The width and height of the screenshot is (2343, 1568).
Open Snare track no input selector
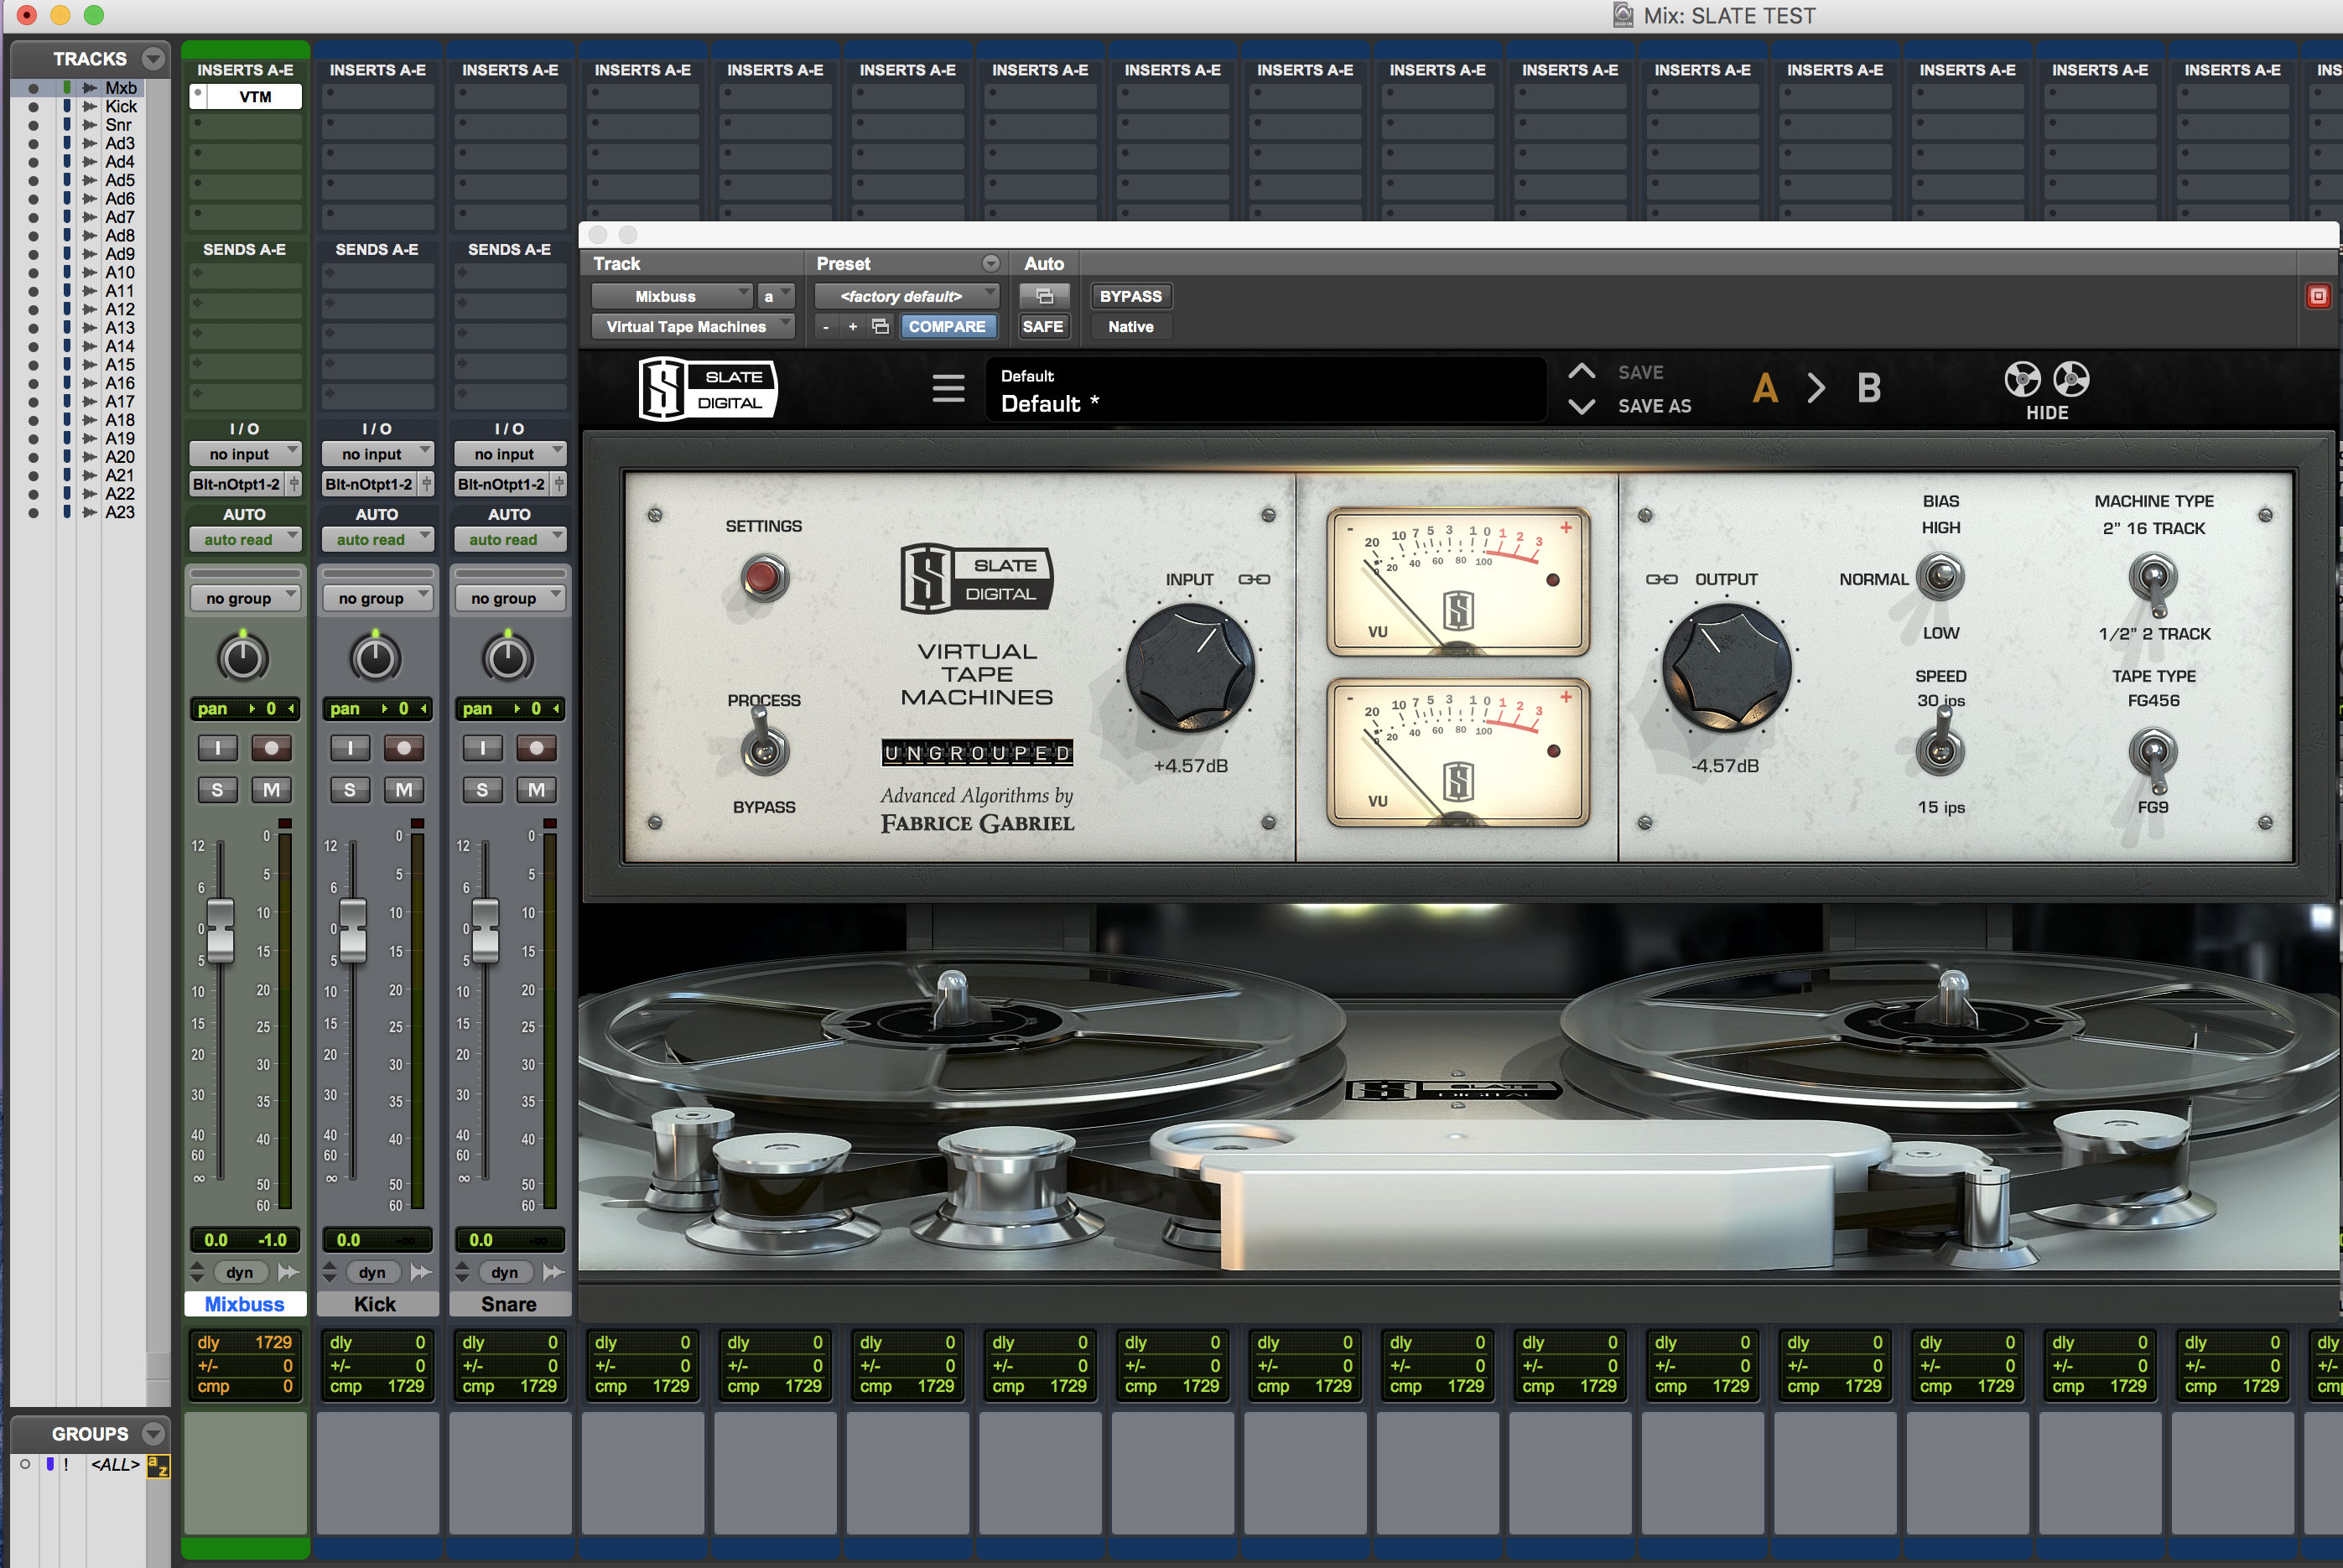click(x=510, y=454)
